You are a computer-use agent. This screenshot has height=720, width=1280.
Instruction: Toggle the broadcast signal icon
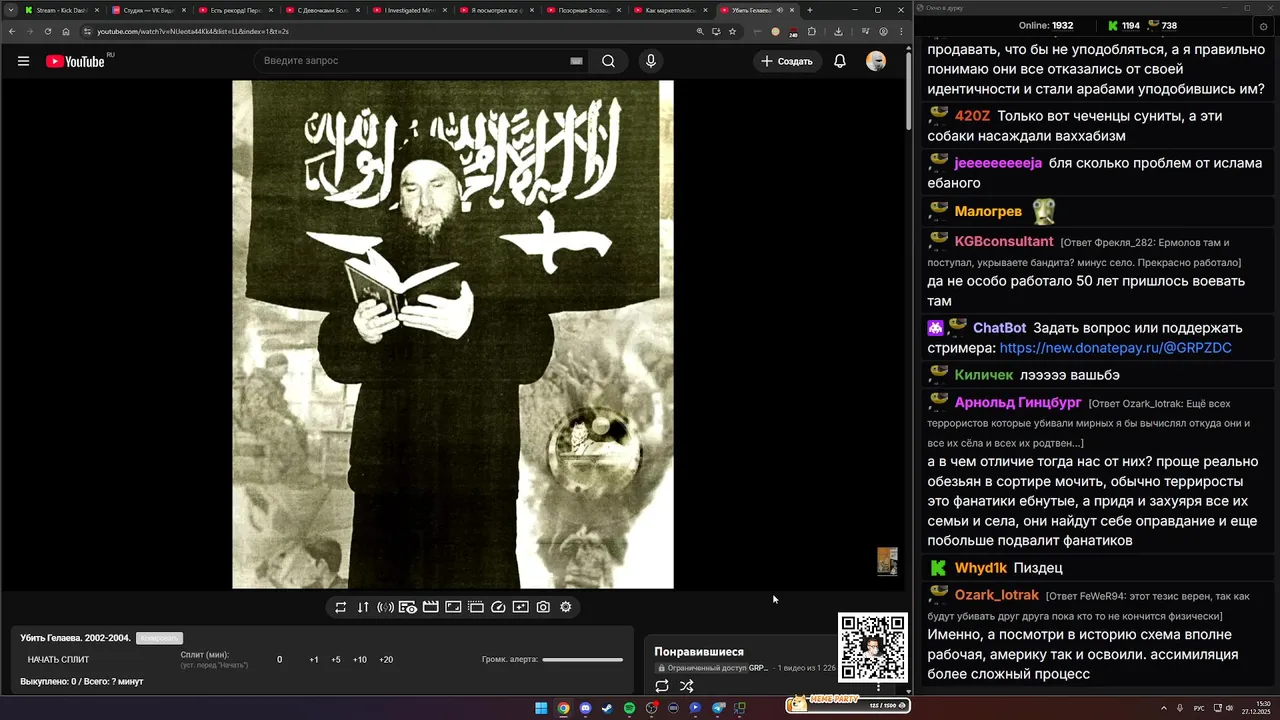pos(385,607)
